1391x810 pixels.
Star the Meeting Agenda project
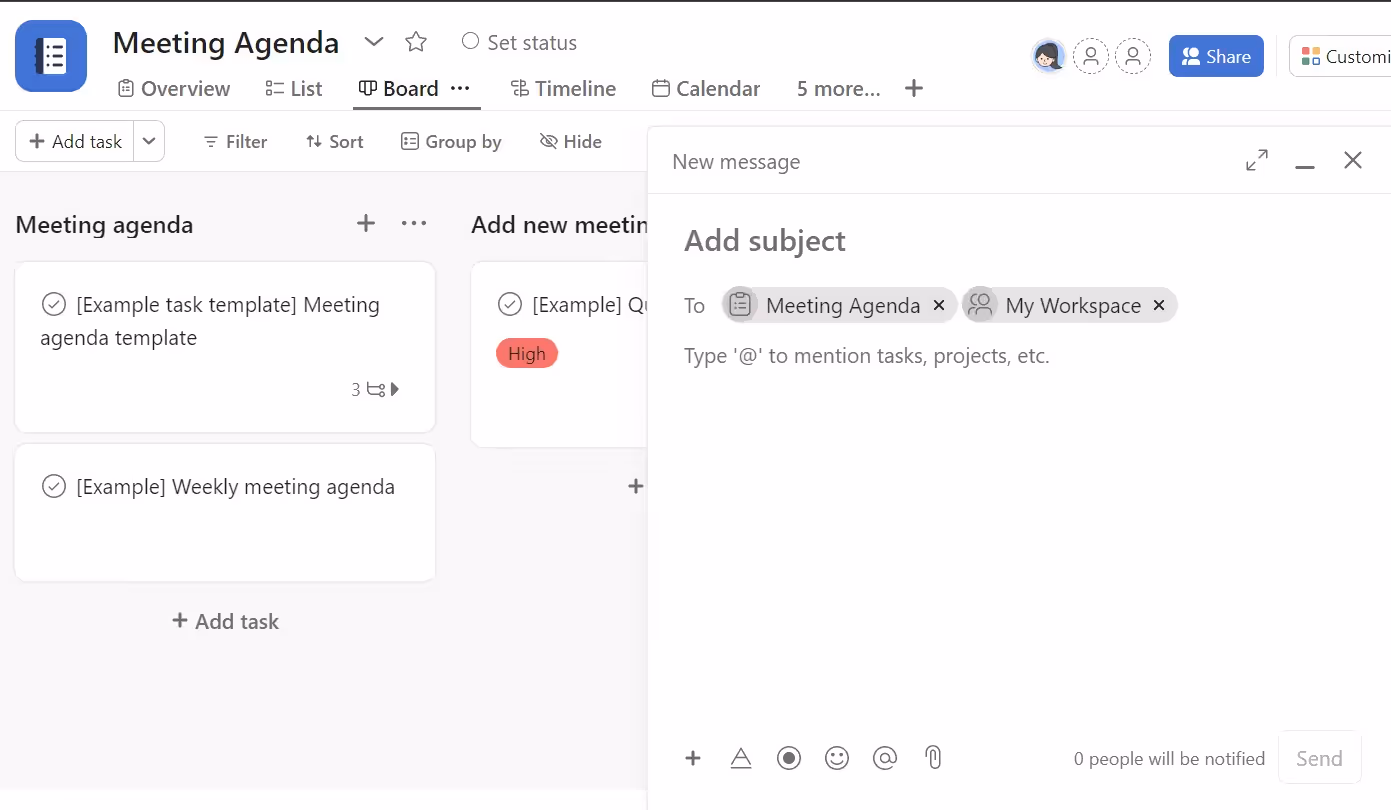pos(415,42)
